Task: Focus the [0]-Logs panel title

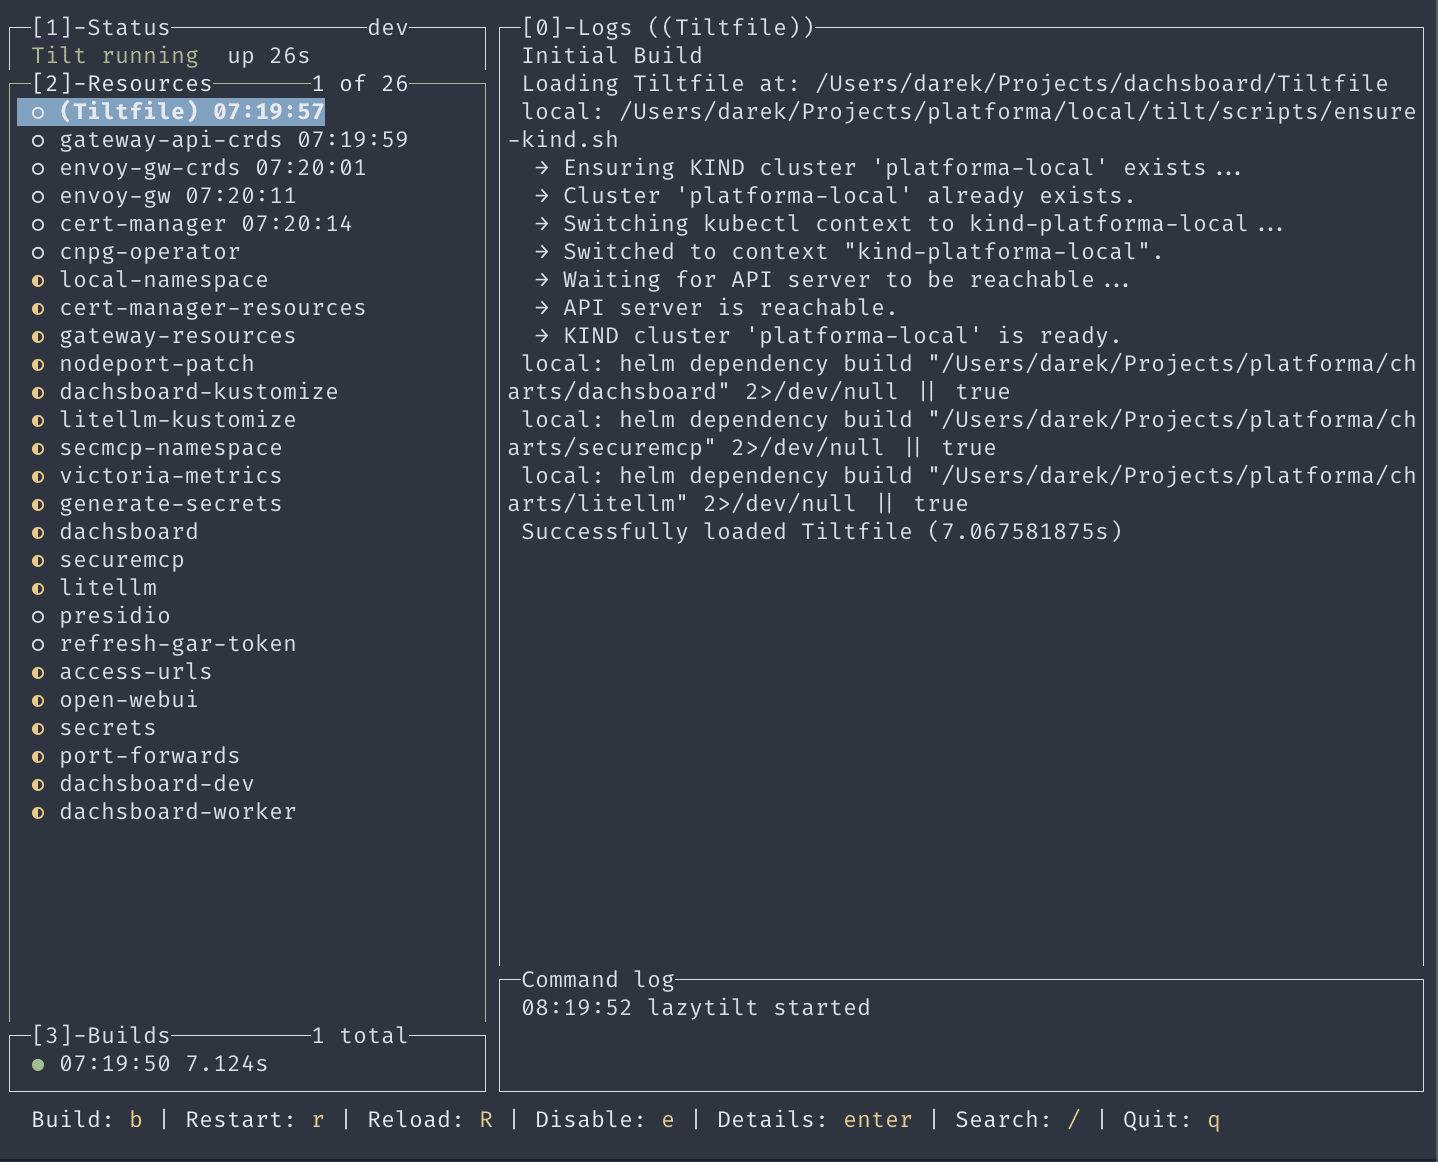Action: [x=668, y=28]
